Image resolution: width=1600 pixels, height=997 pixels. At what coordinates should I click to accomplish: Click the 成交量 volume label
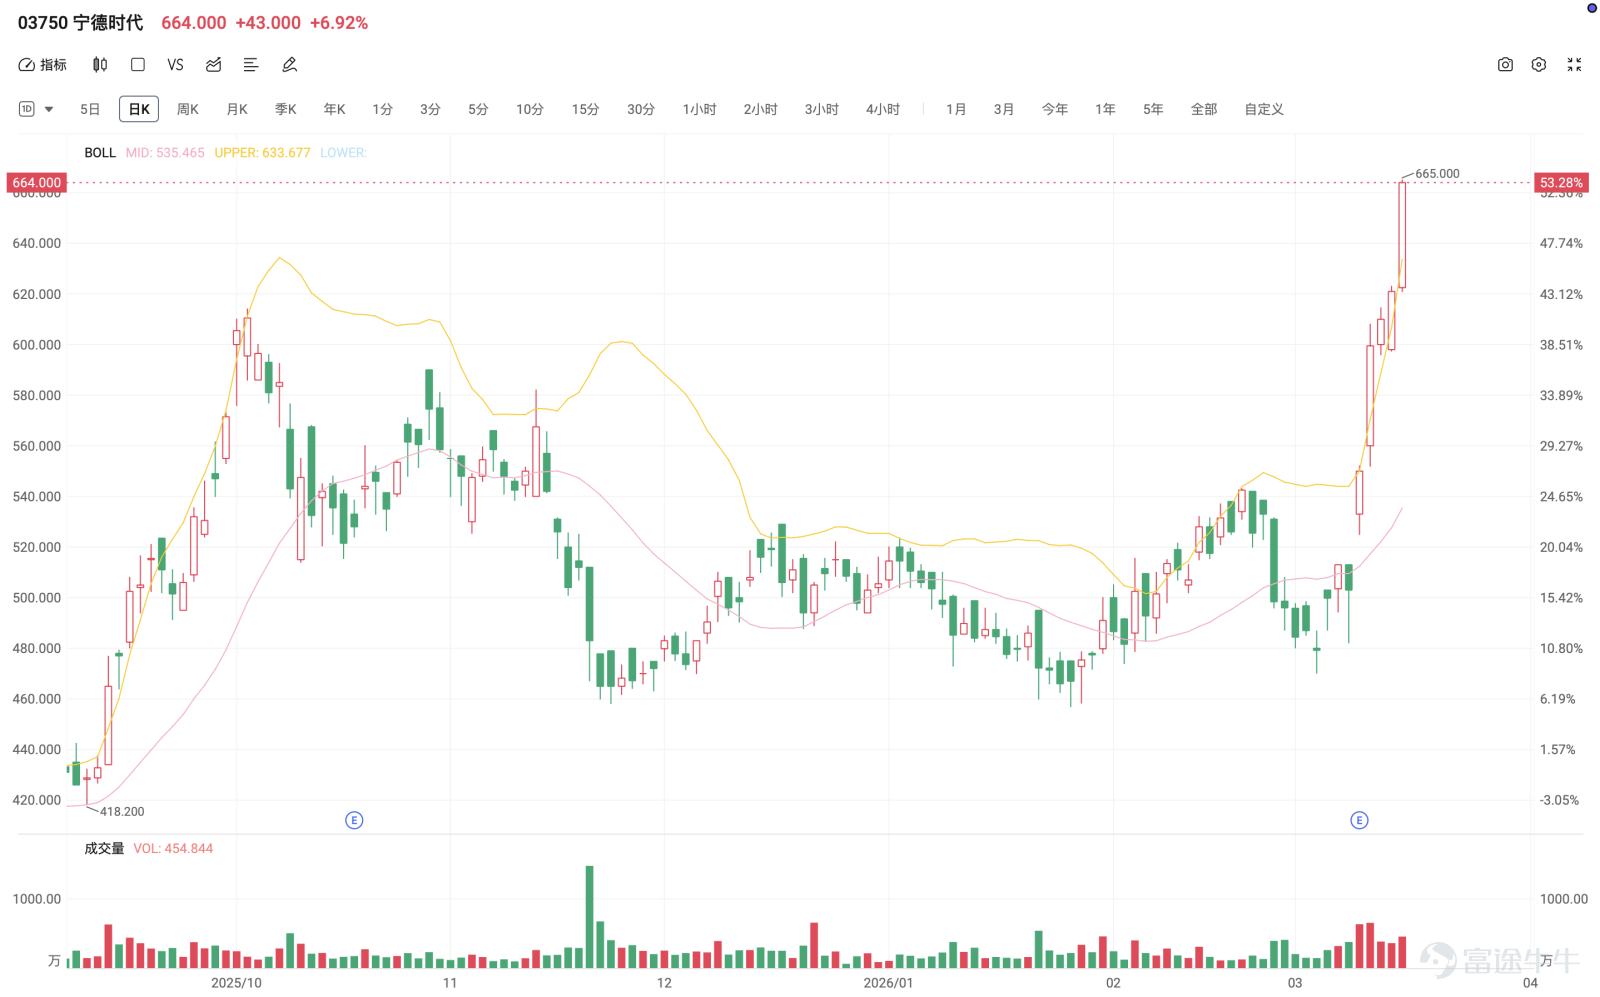pos(104,848)
